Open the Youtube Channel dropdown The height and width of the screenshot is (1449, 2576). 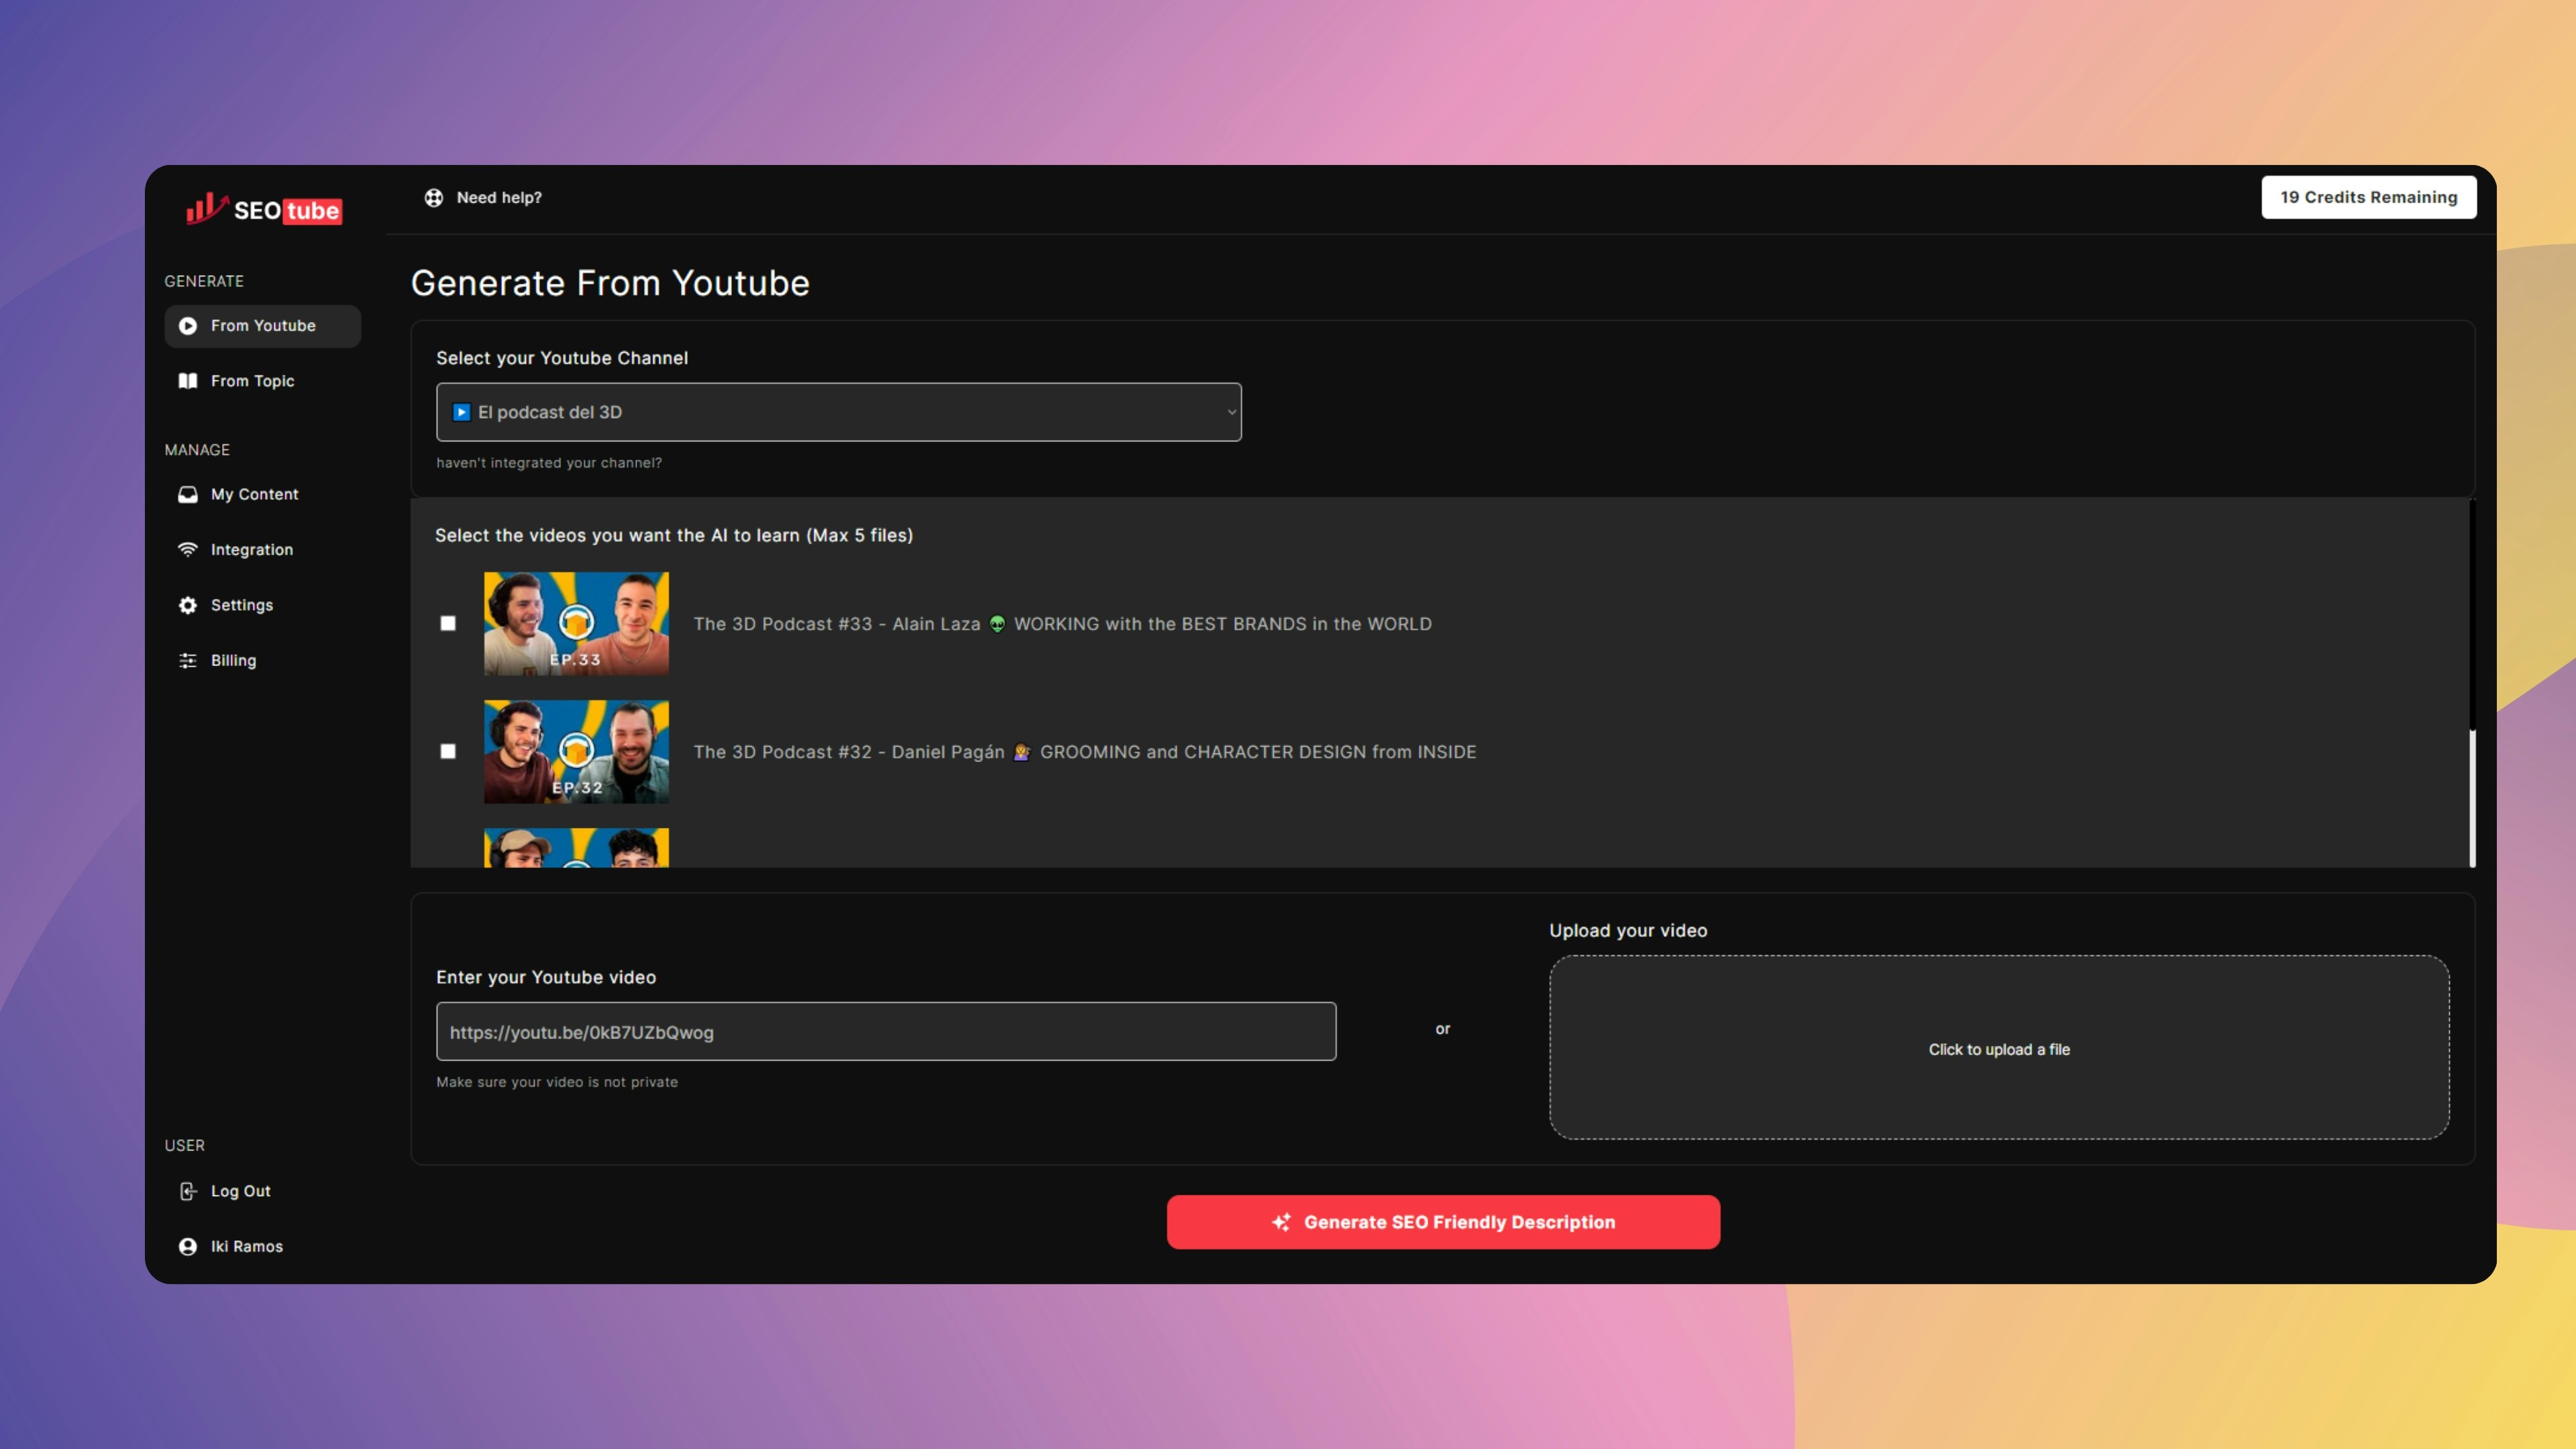838,412
